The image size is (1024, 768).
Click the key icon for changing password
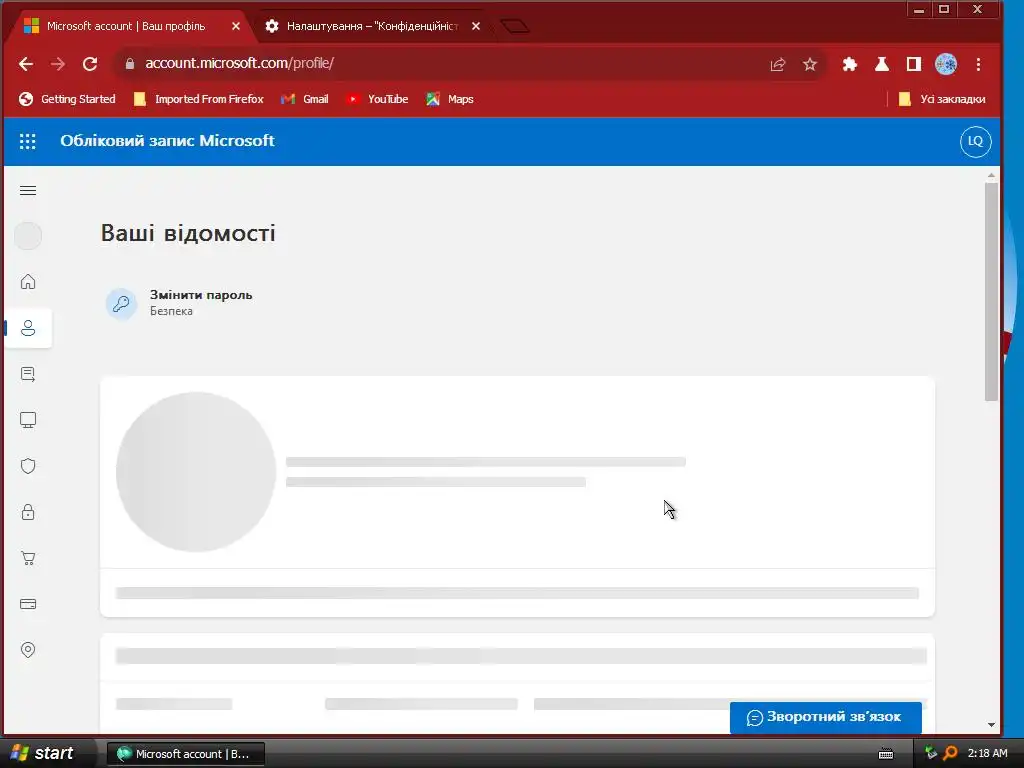click(x=121, y=304)
